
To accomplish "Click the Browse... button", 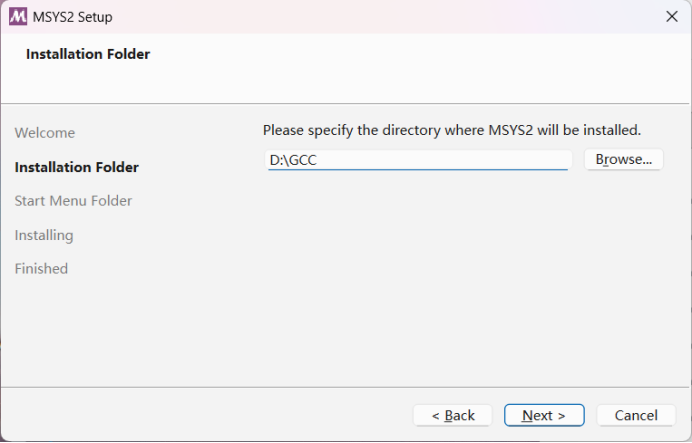I will click(624, 159).
